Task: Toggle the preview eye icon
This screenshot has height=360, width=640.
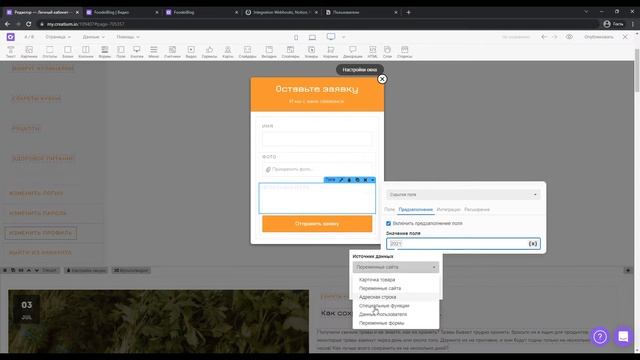Action: tap(569, 37)
